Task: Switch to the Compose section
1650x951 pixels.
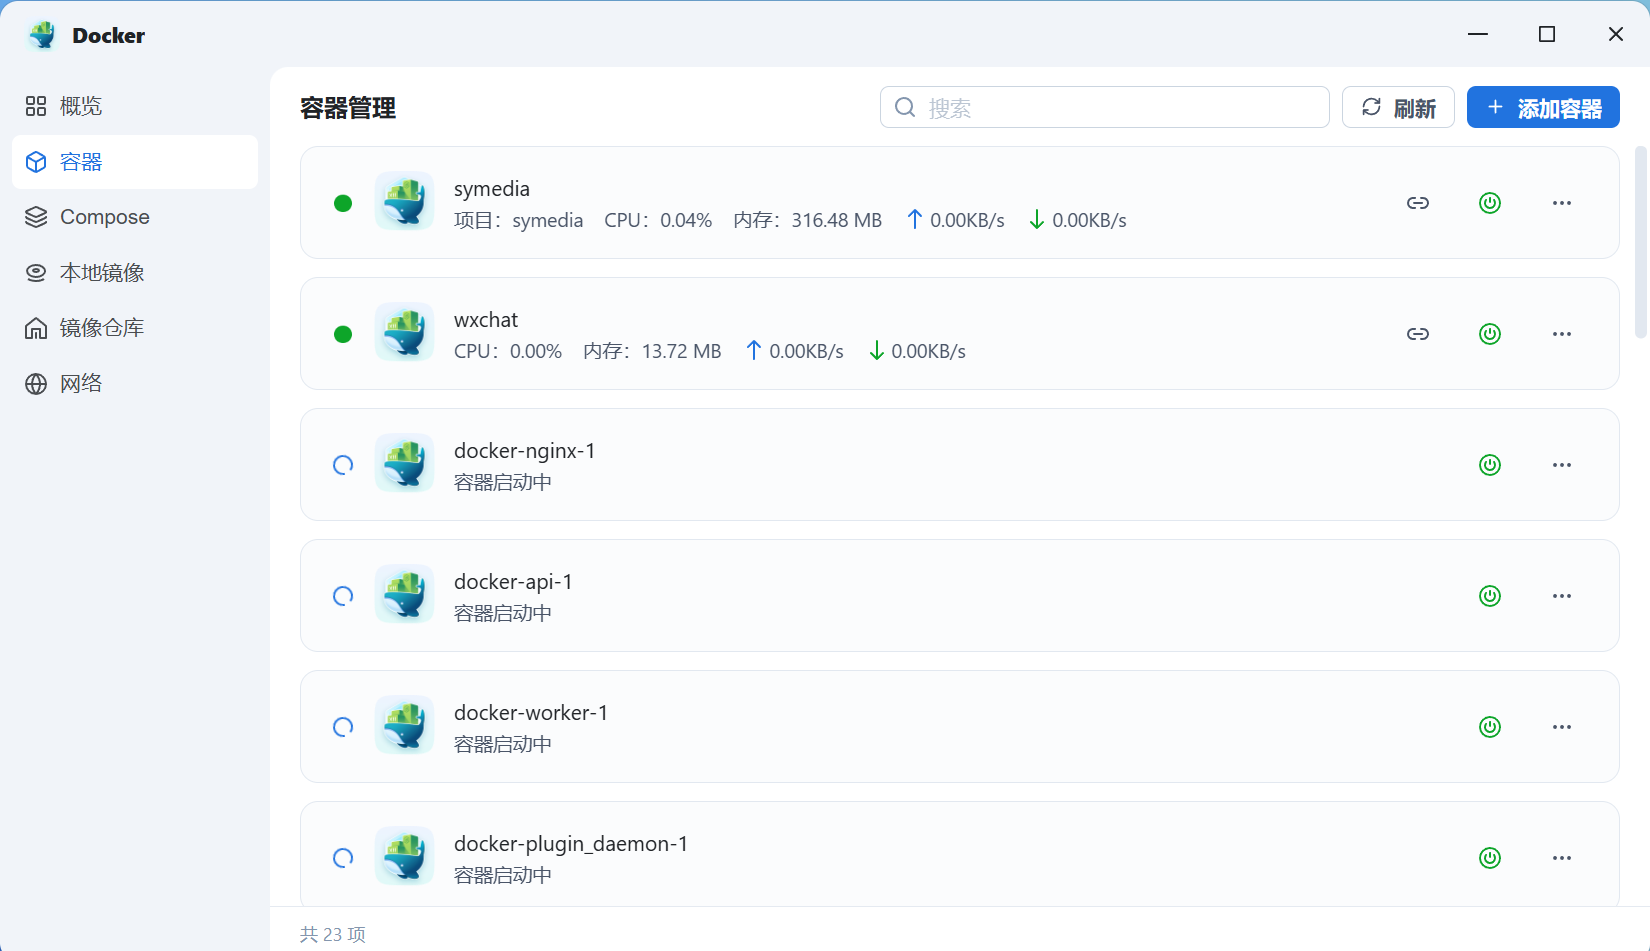Action: click(x=104, y=217)
